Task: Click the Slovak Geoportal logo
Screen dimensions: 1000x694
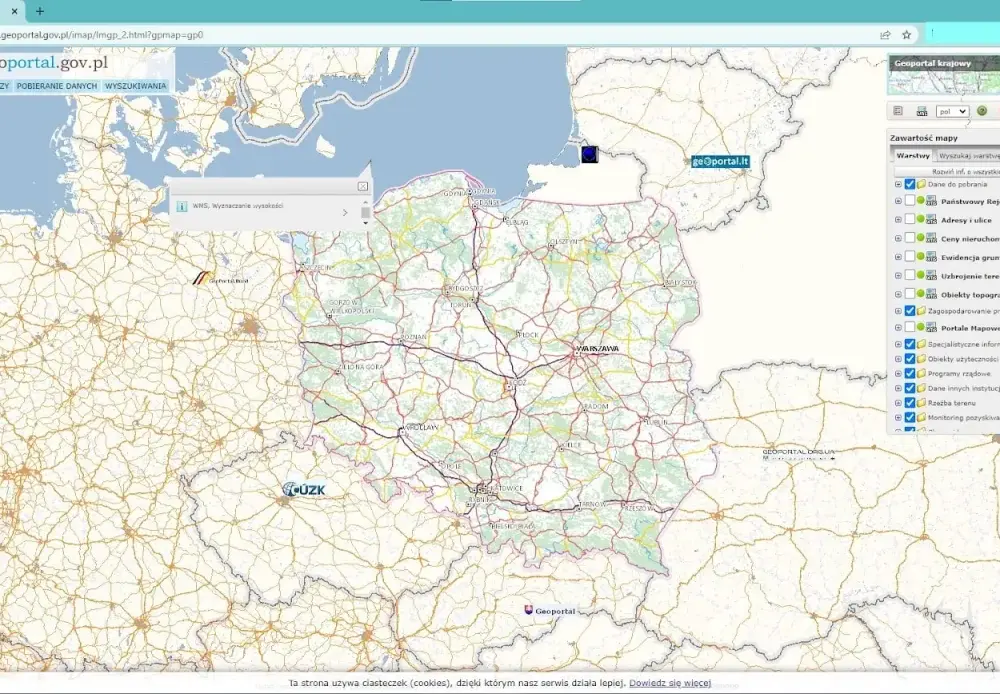Action: [x=550, y=611]
